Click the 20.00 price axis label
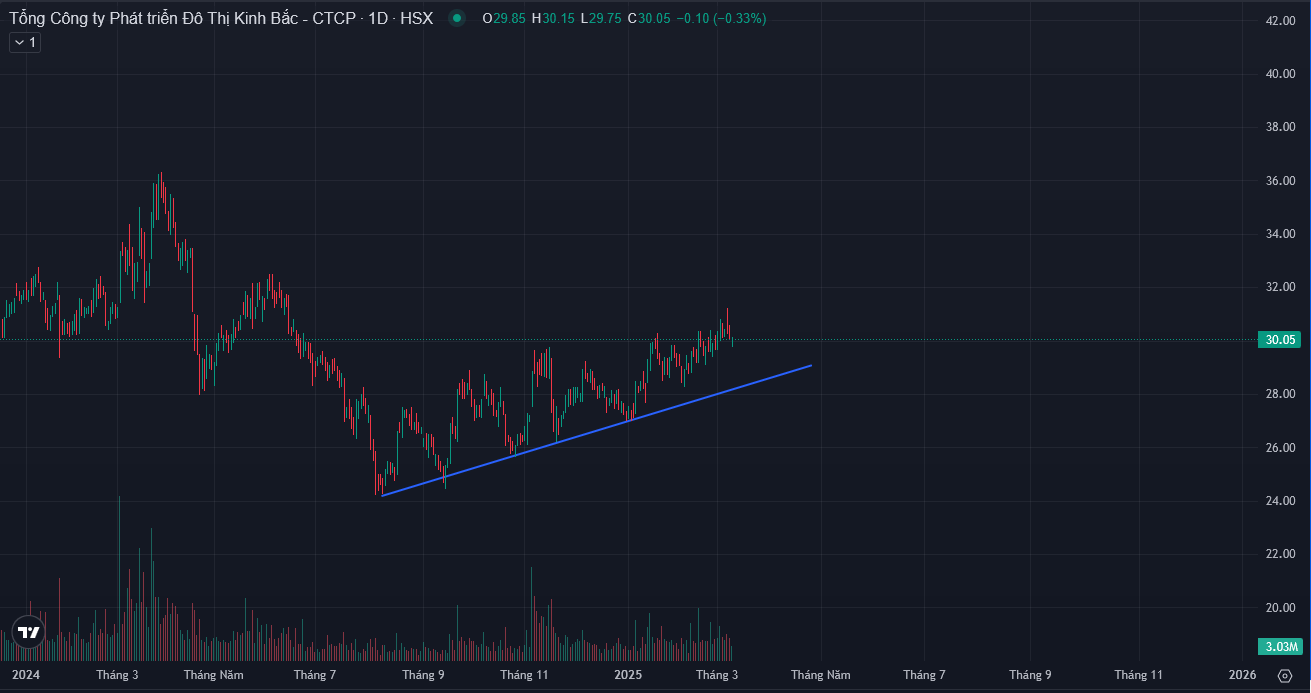The image size is (1311, 693). point(1281,608)
